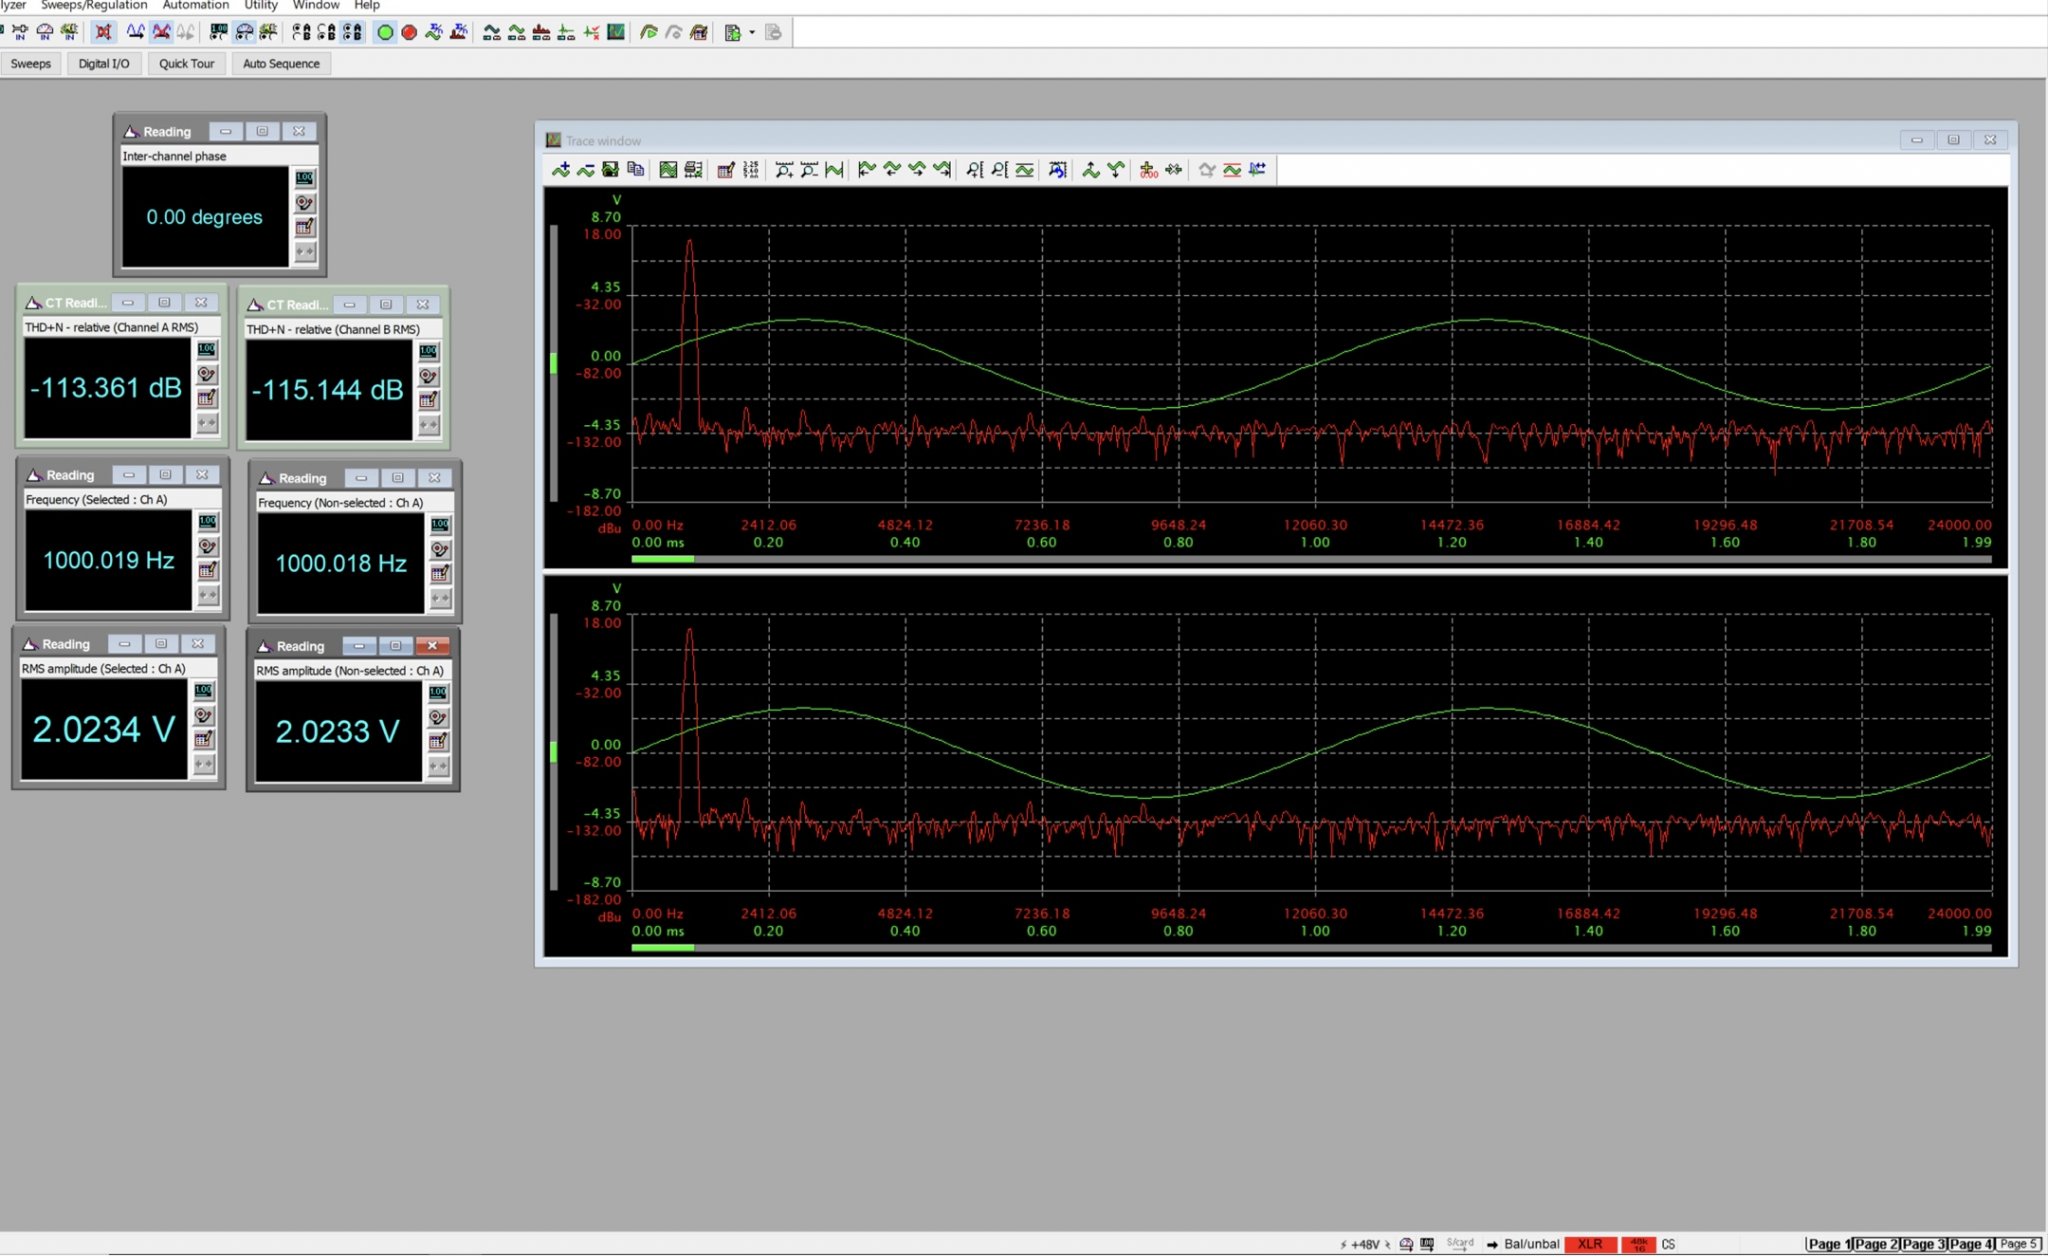Viewport: 2048px width, 1257px height.
Task: Click the Digital I/O button
Action: point(104,63)
